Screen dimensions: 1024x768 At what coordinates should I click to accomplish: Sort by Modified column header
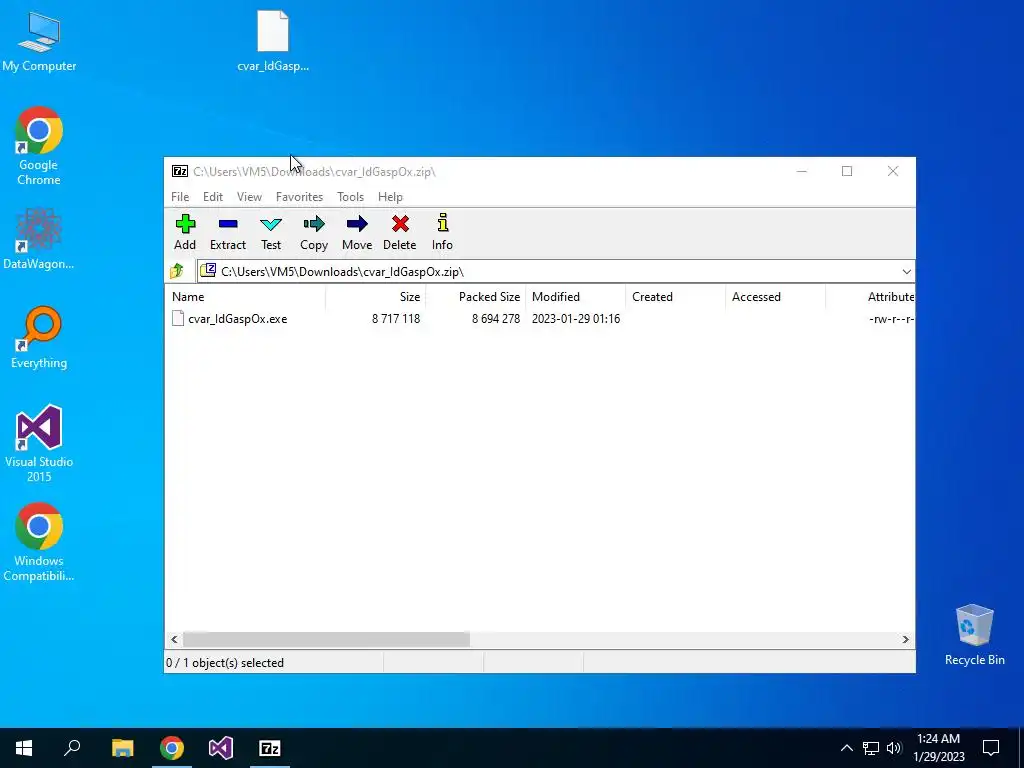[x=576, y=296]
